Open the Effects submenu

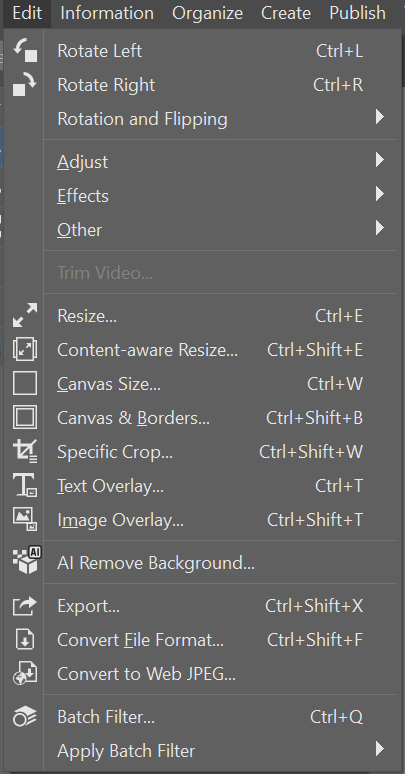[x=220, y=195]
